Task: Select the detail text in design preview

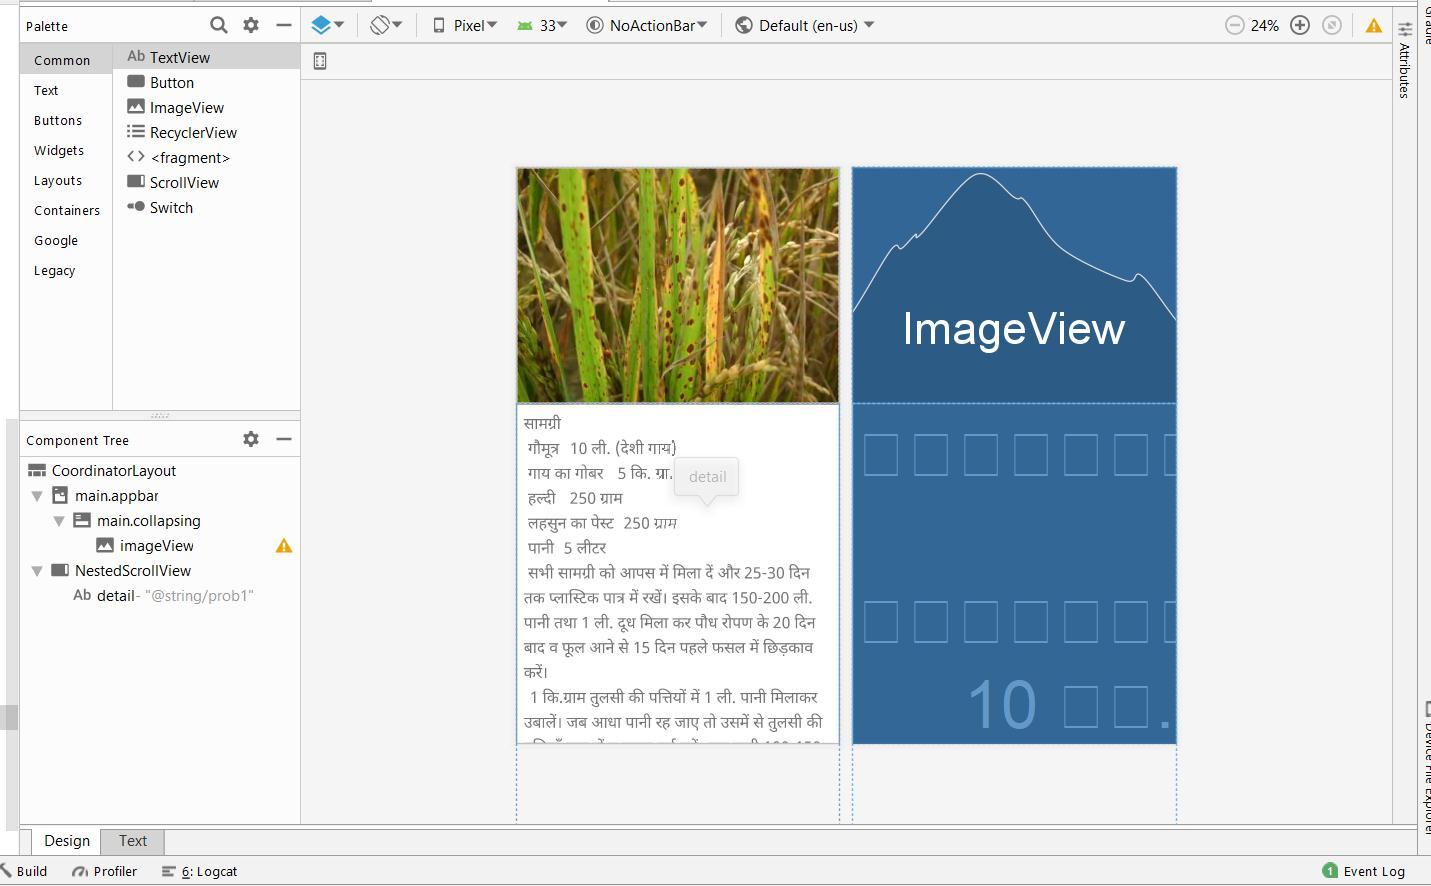Action: pos(678,574)
